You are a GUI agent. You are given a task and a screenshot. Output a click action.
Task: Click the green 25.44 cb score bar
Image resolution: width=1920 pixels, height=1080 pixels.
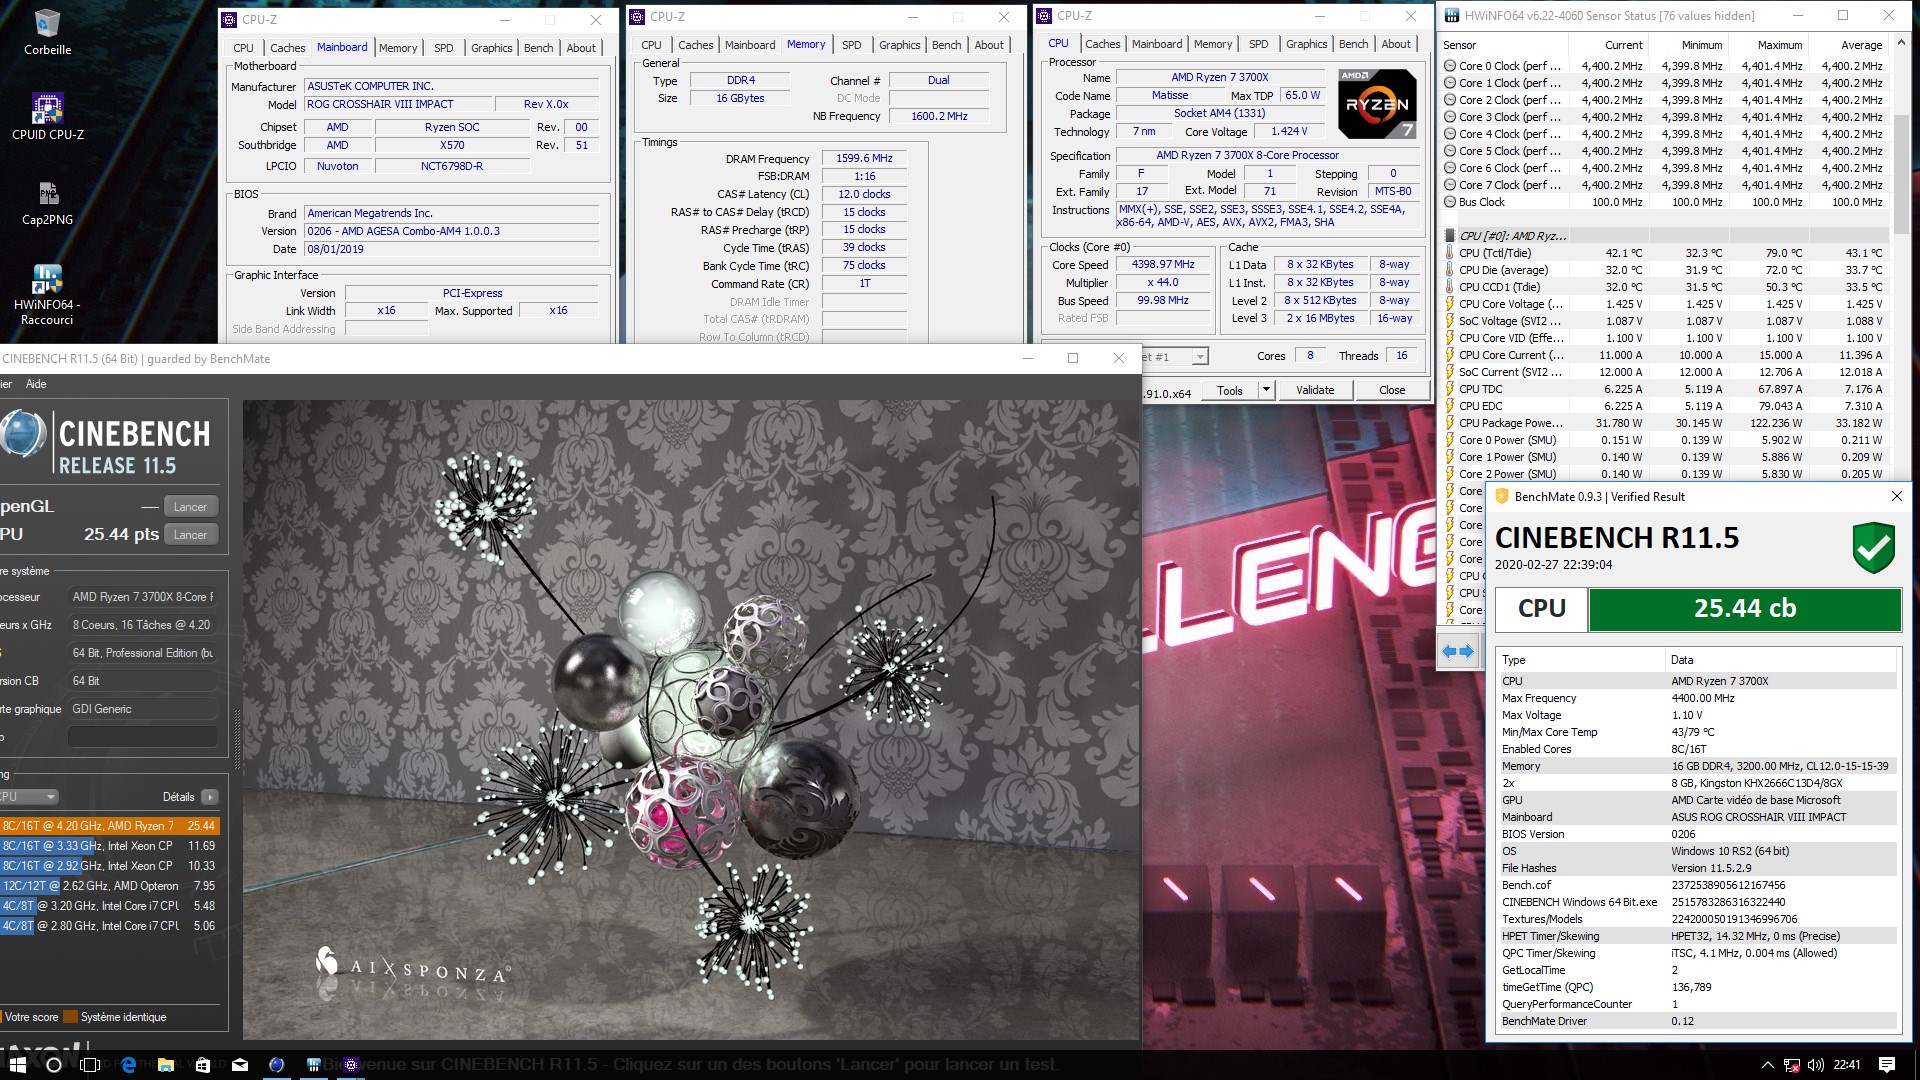pyautogui.click(x=1744, y=609)
